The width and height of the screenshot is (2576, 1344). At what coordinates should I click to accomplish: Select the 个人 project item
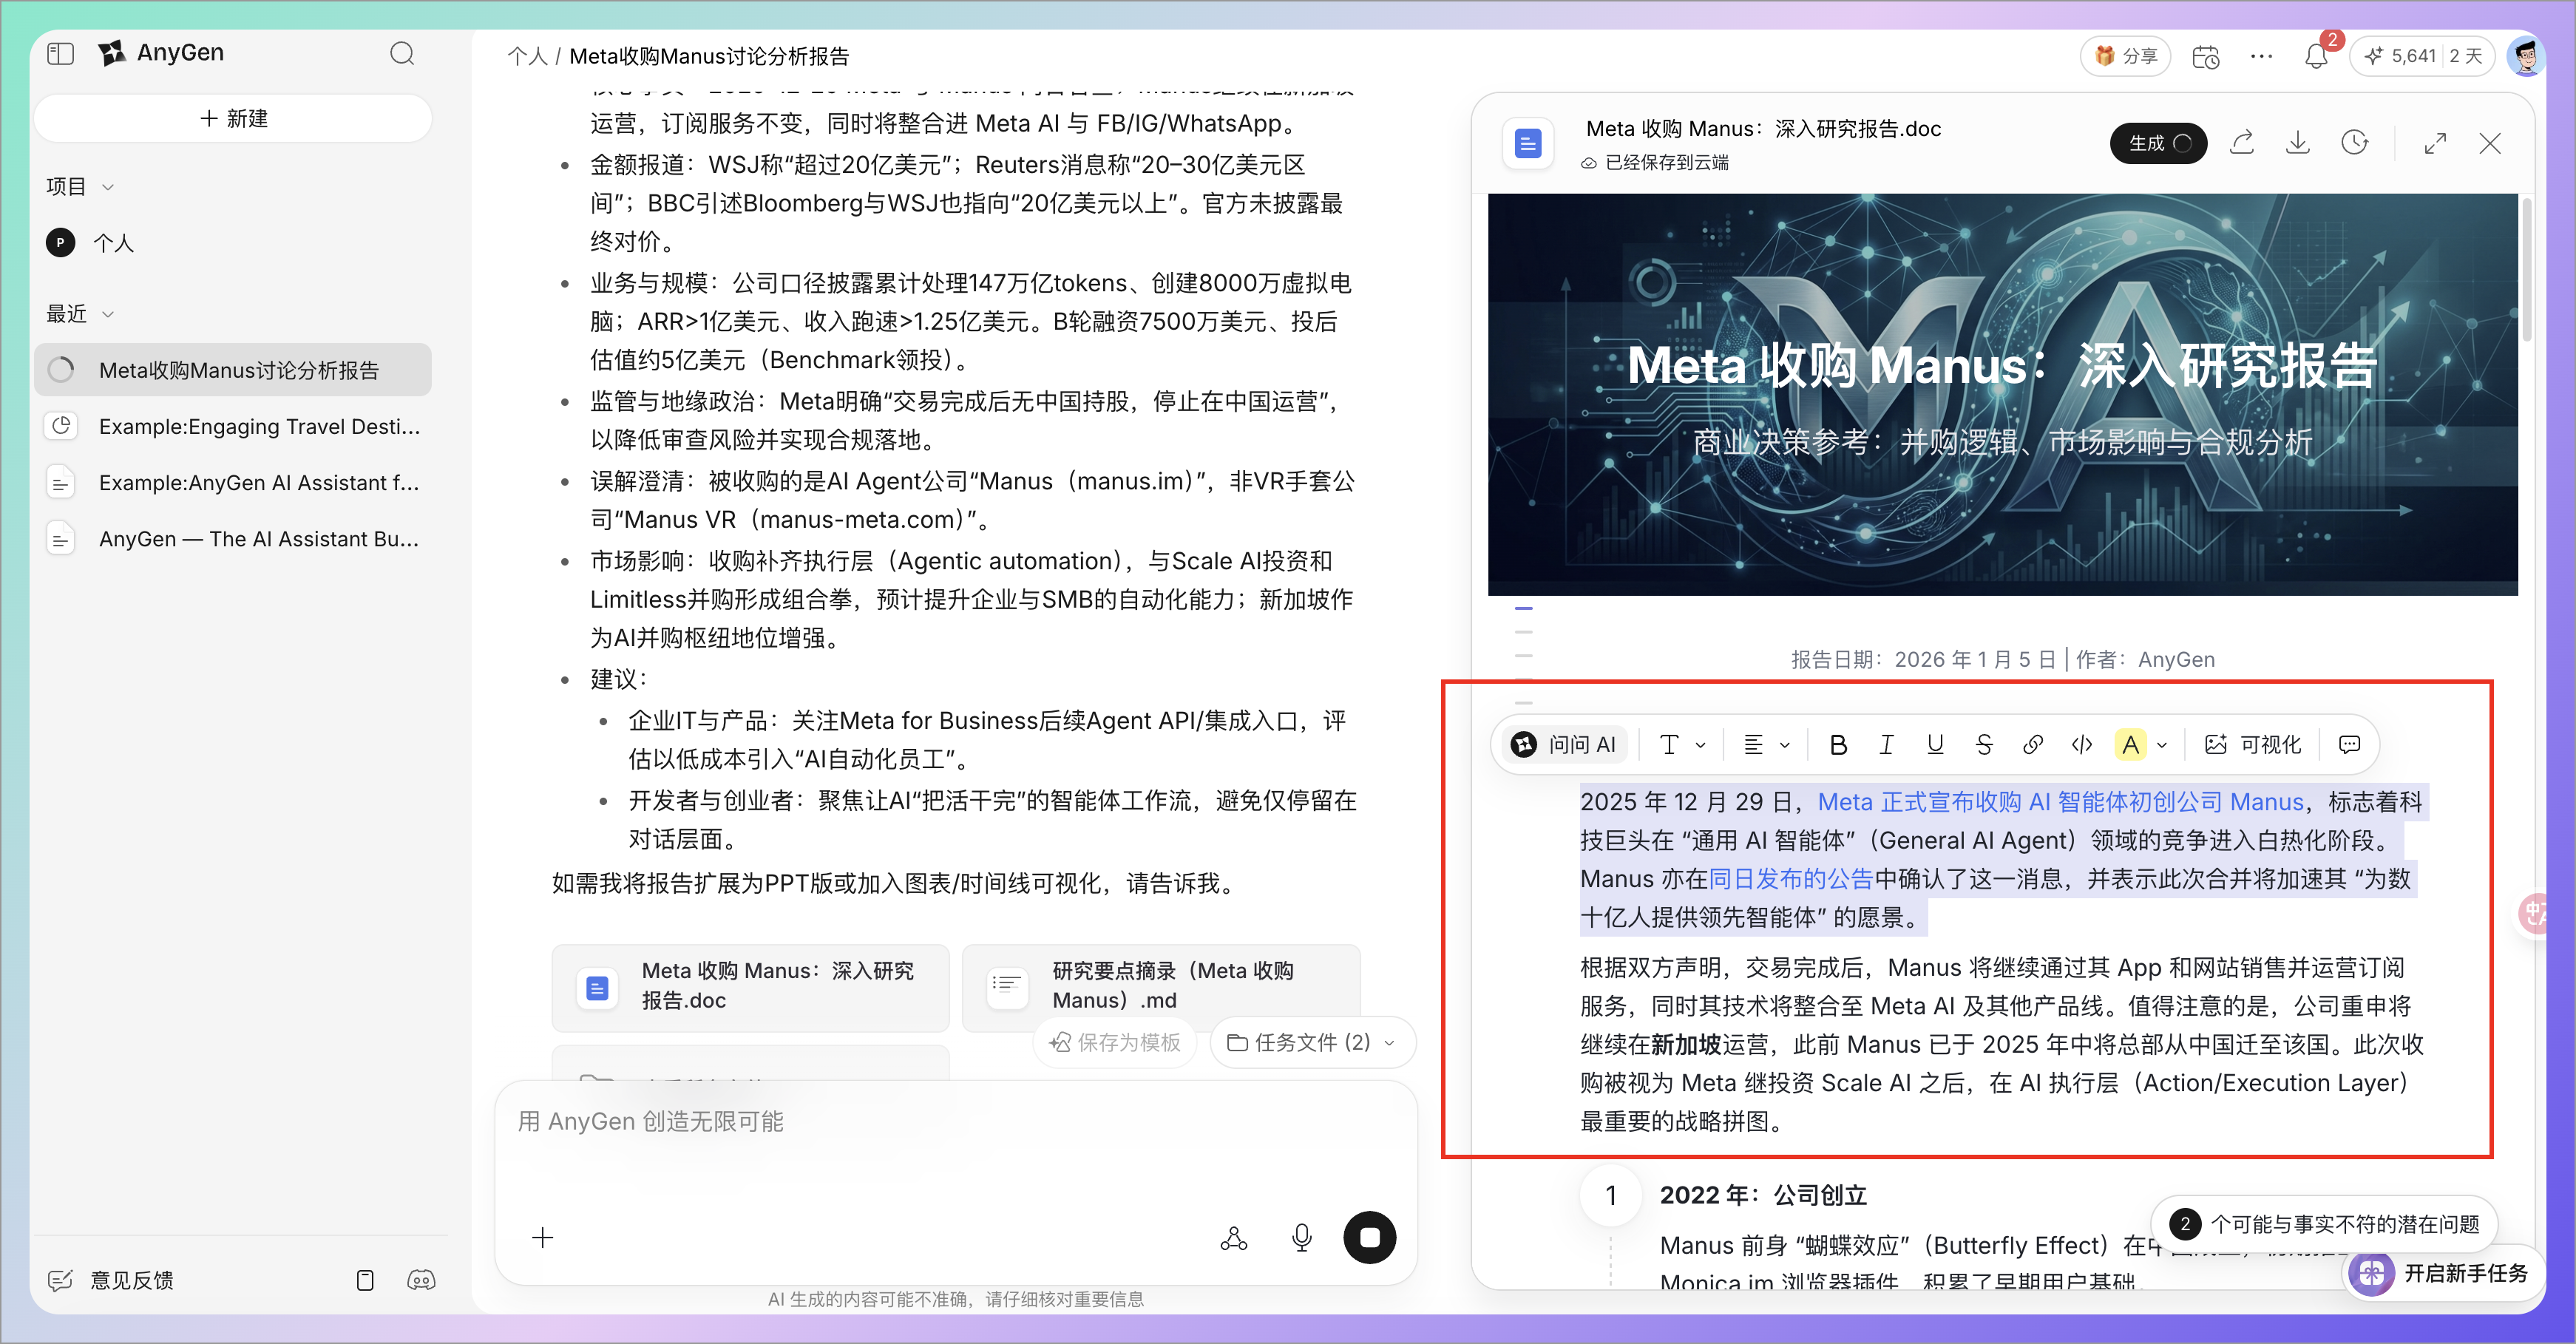coord(113,243)
